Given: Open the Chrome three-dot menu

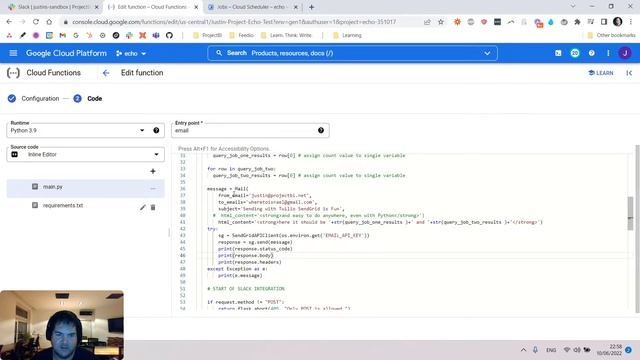Looking at the screenshot, I should (631, 22).
